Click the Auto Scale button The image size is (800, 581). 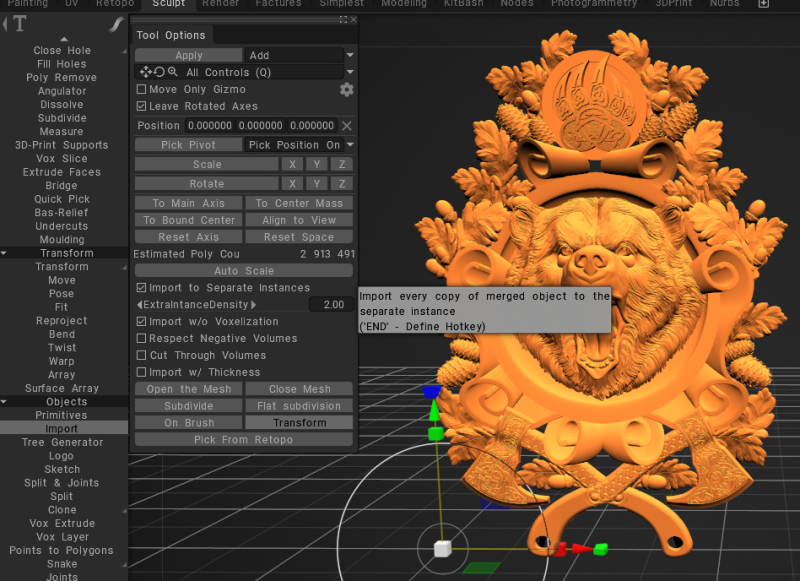tap(244, 271)
